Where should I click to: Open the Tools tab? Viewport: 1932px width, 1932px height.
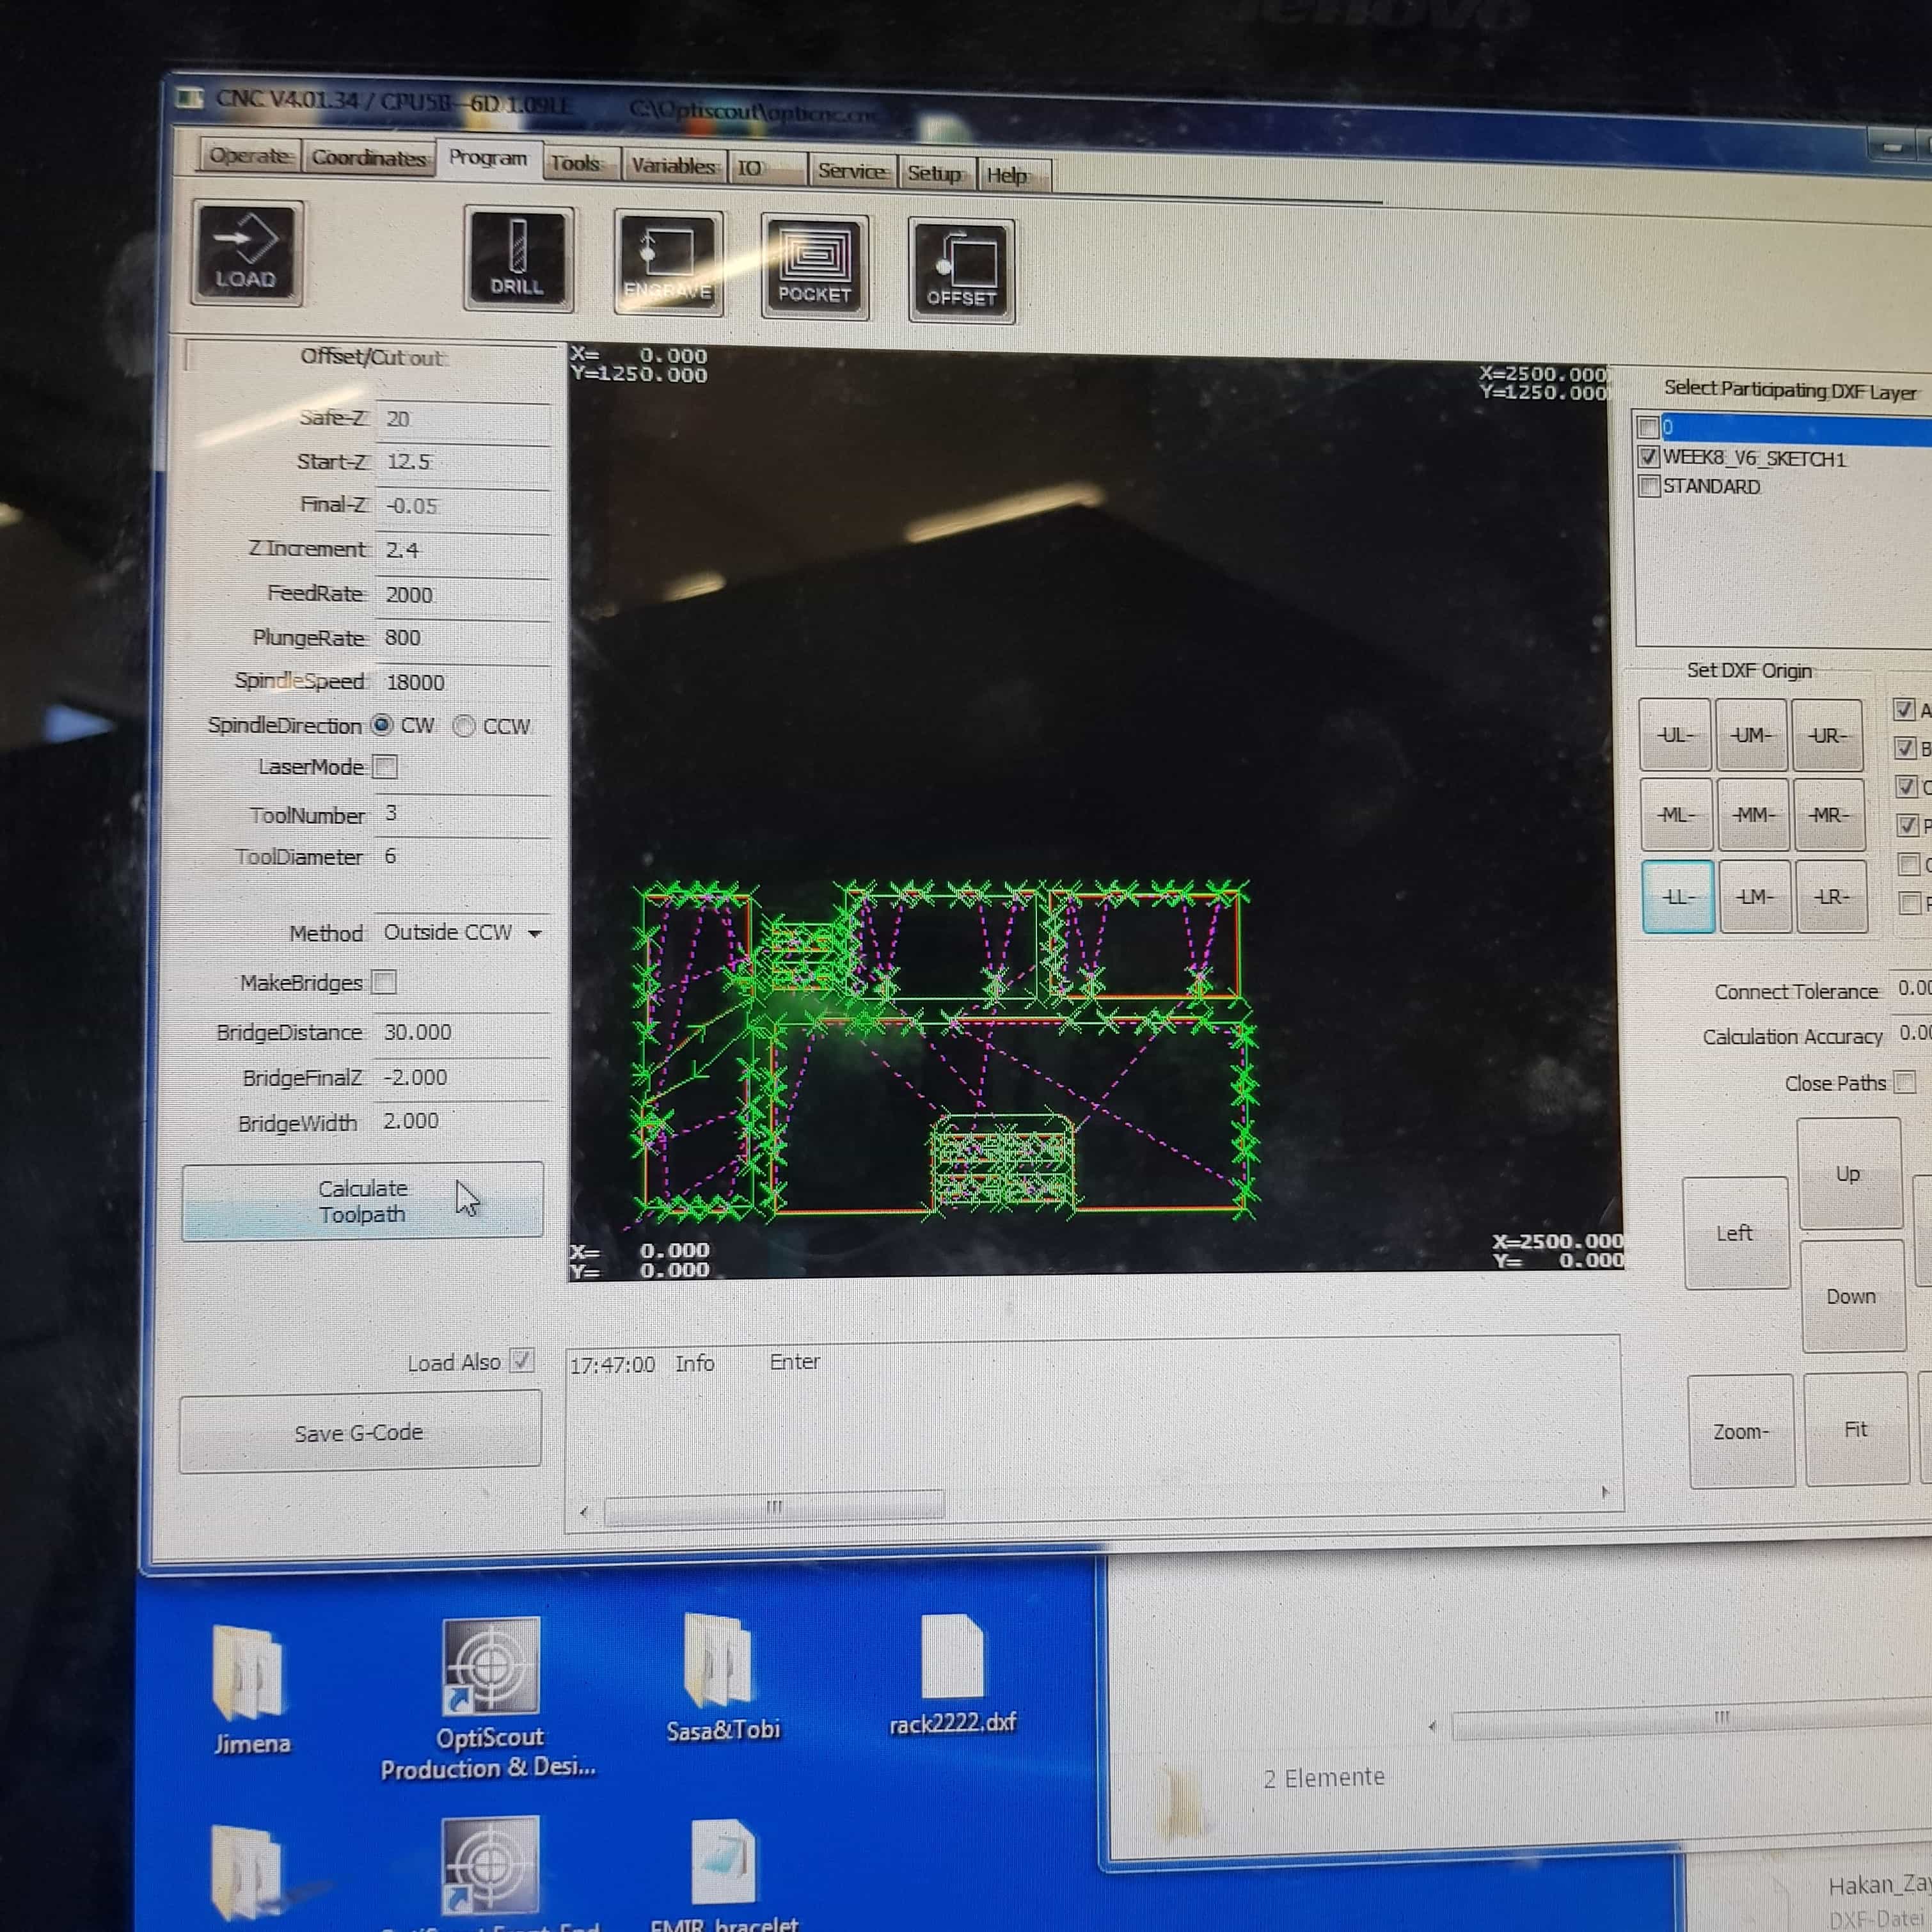click(576, 164)
